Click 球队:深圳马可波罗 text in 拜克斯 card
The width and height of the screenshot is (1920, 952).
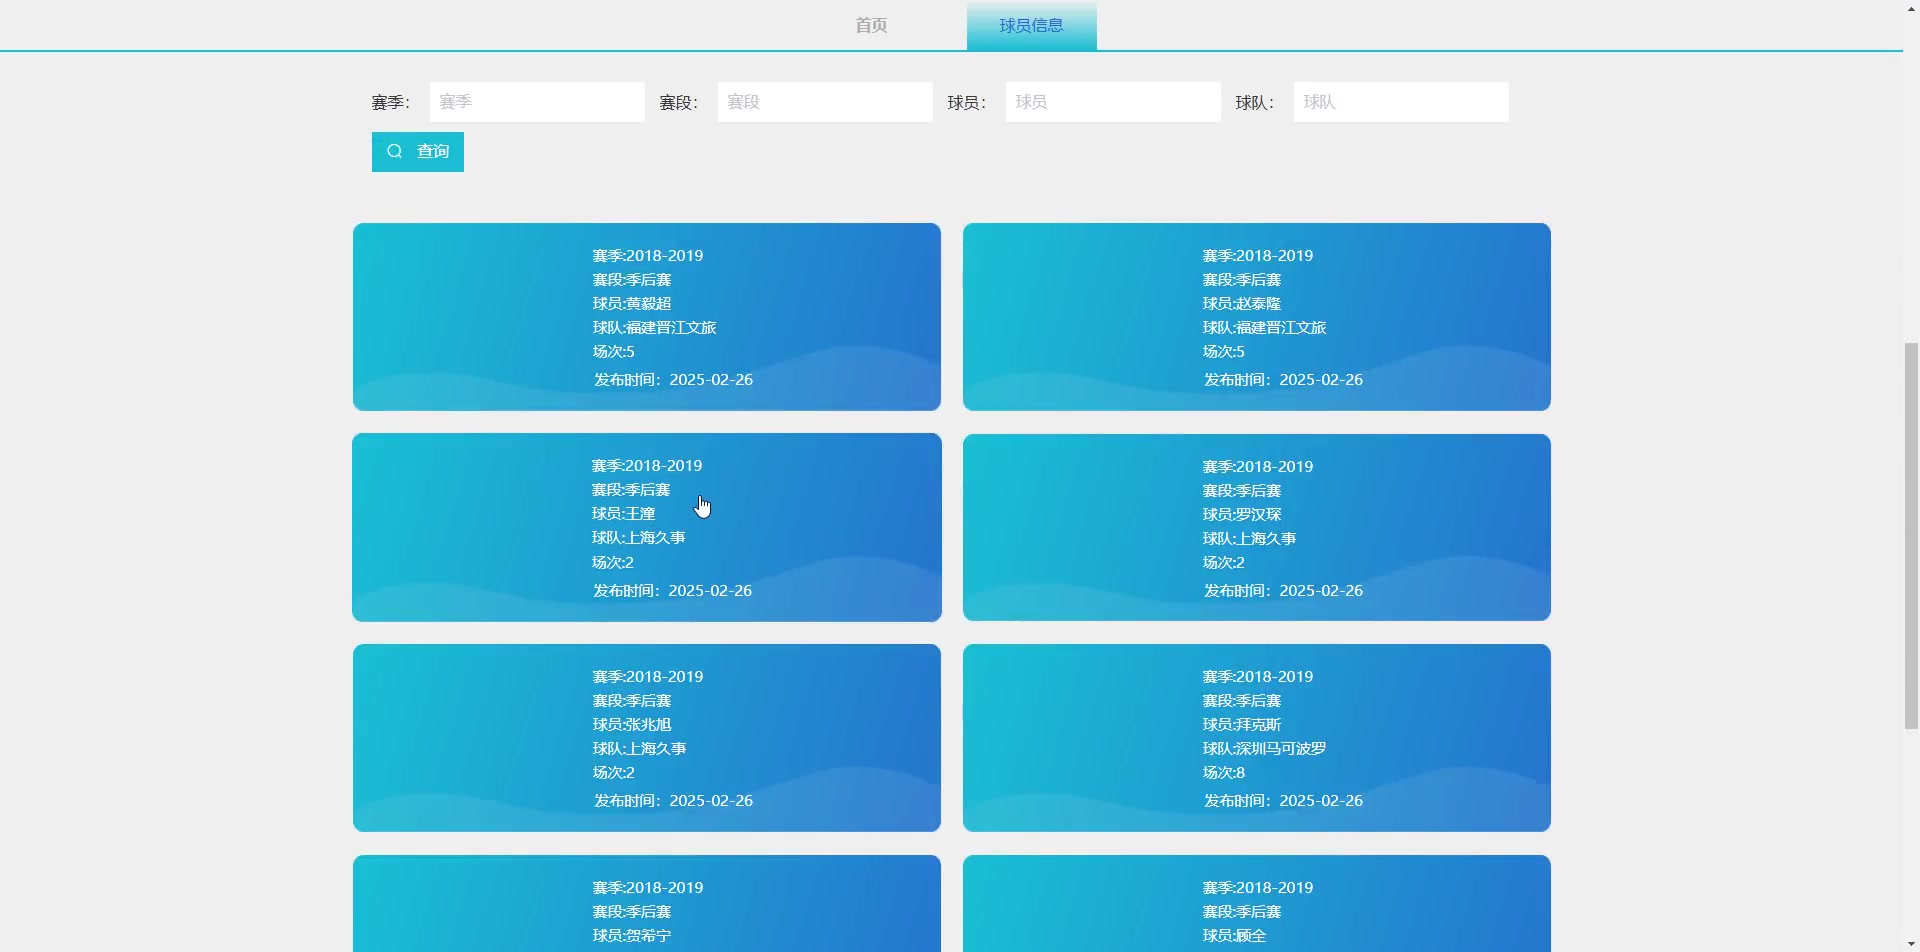click(1264, 748)
